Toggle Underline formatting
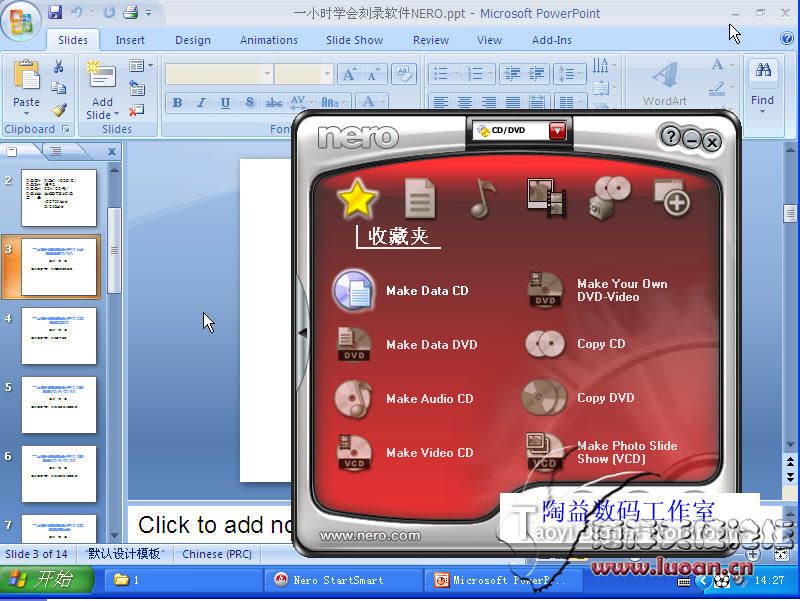 click(225, 103)
